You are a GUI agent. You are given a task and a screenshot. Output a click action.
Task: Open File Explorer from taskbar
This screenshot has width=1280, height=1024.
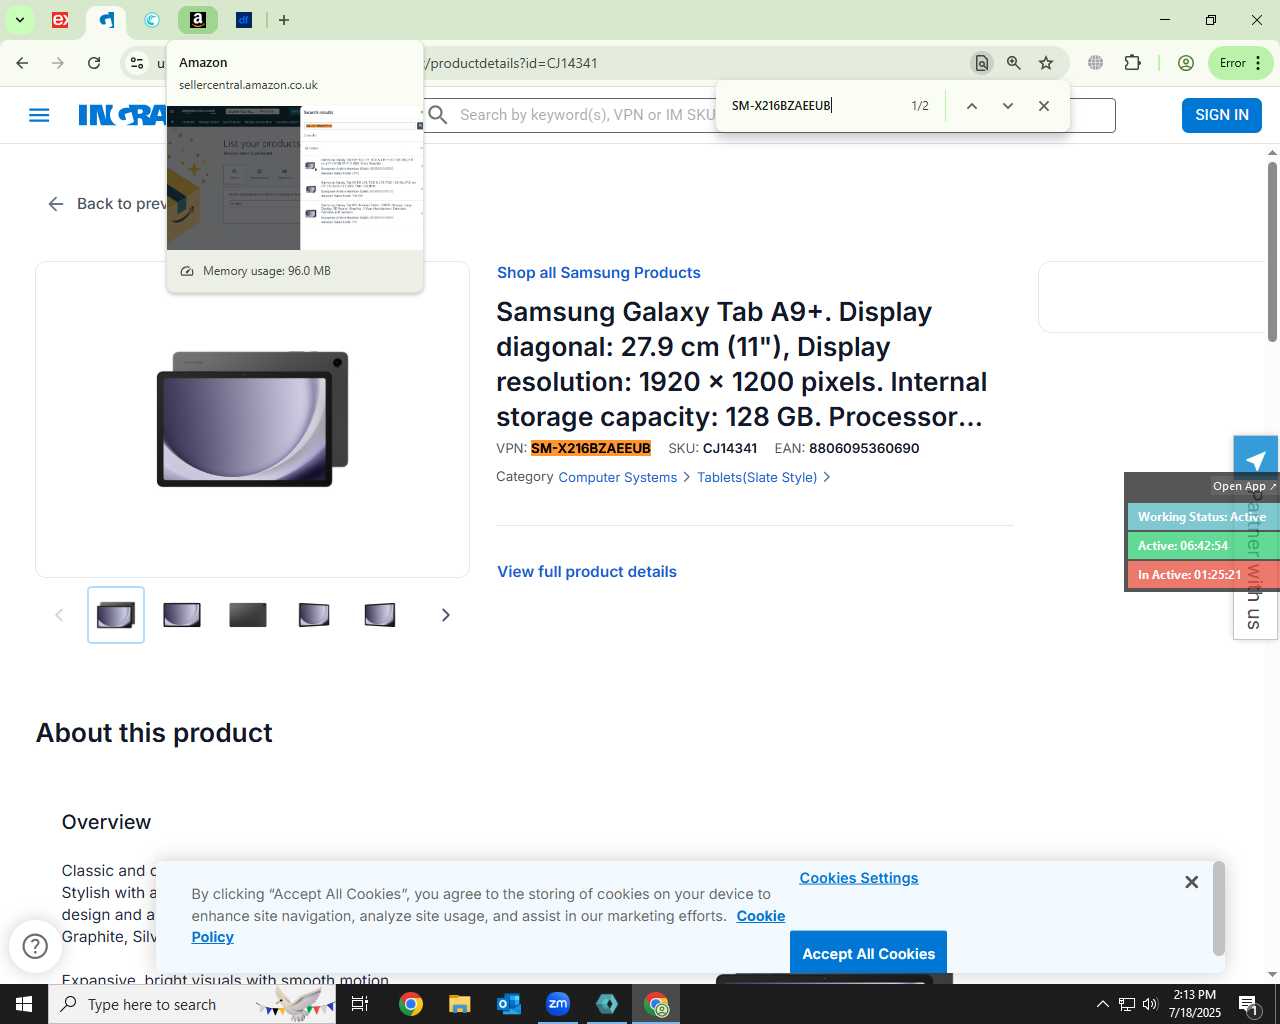tap(459, 1004)
